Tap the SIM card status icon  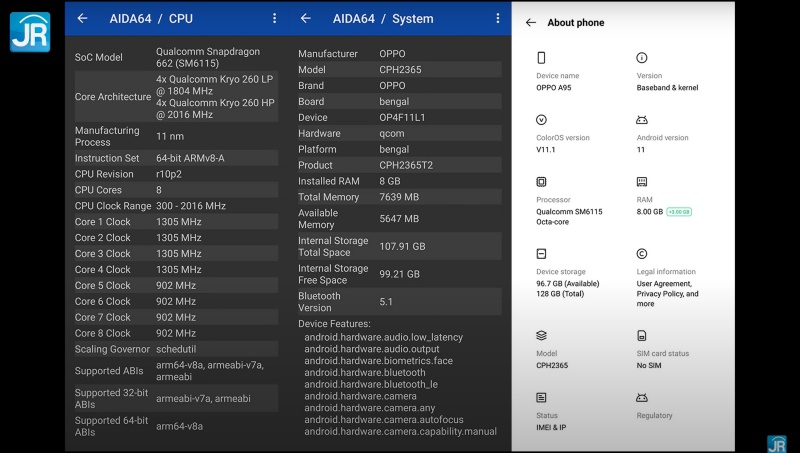tap(642, 335)
